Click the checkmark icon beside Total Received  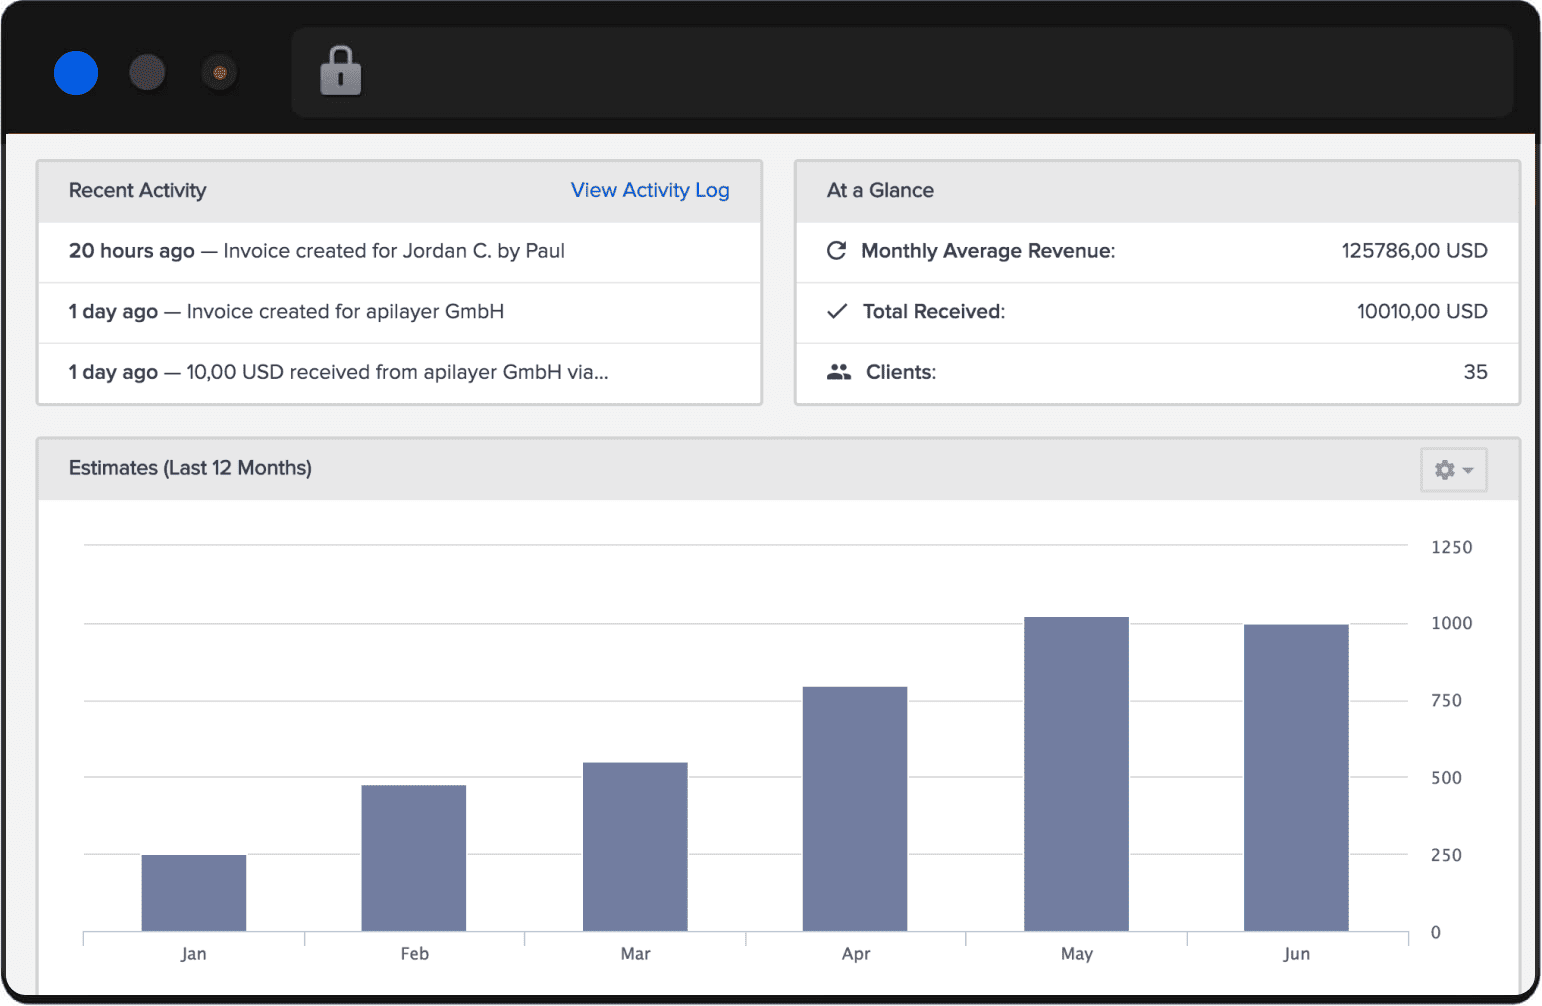pyautogui.click(x=837, y=311)
